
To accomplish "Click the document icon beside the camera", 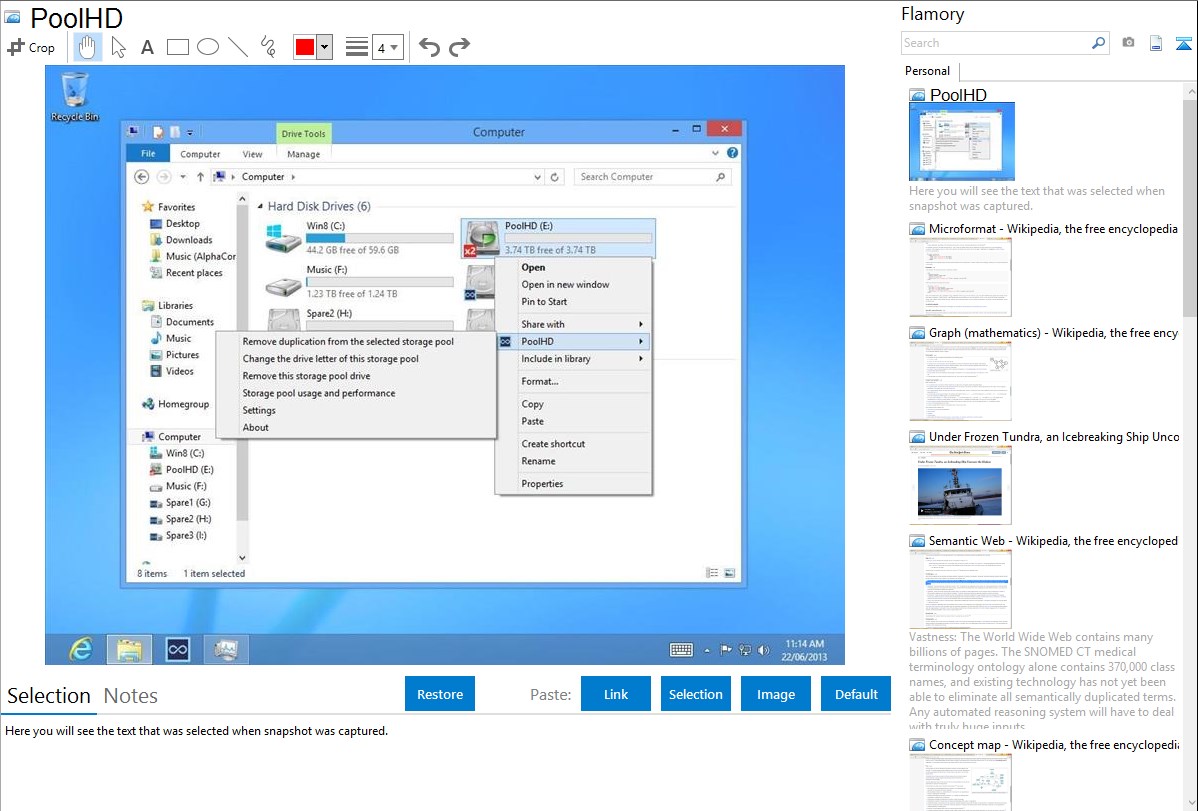I will pos(1156,43).
